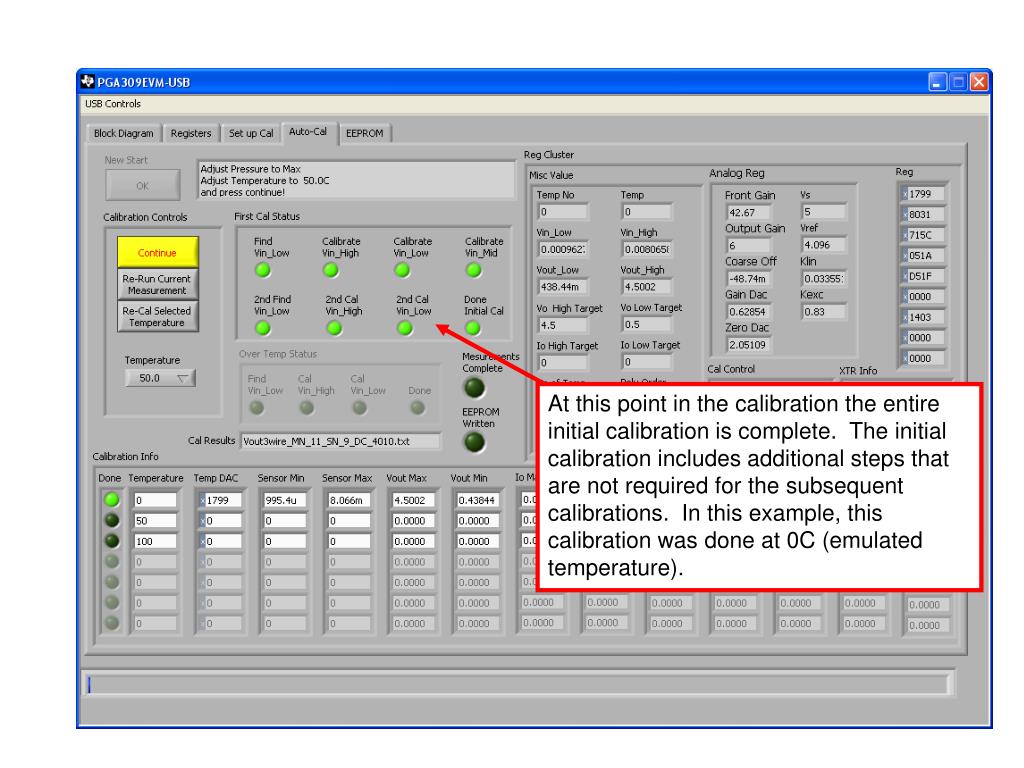Viewport: 1024px width, 768px height.
Task: Click the status bar field at bottom
Action: 518,684
